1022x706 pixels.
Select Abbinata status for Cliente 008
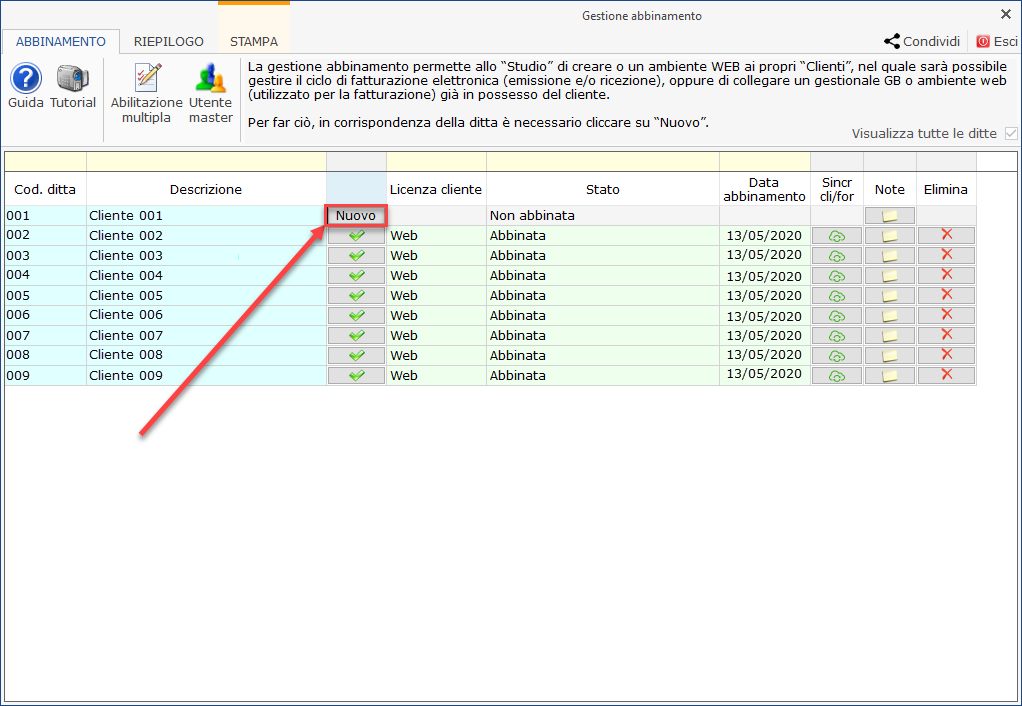tap(603, 355)
